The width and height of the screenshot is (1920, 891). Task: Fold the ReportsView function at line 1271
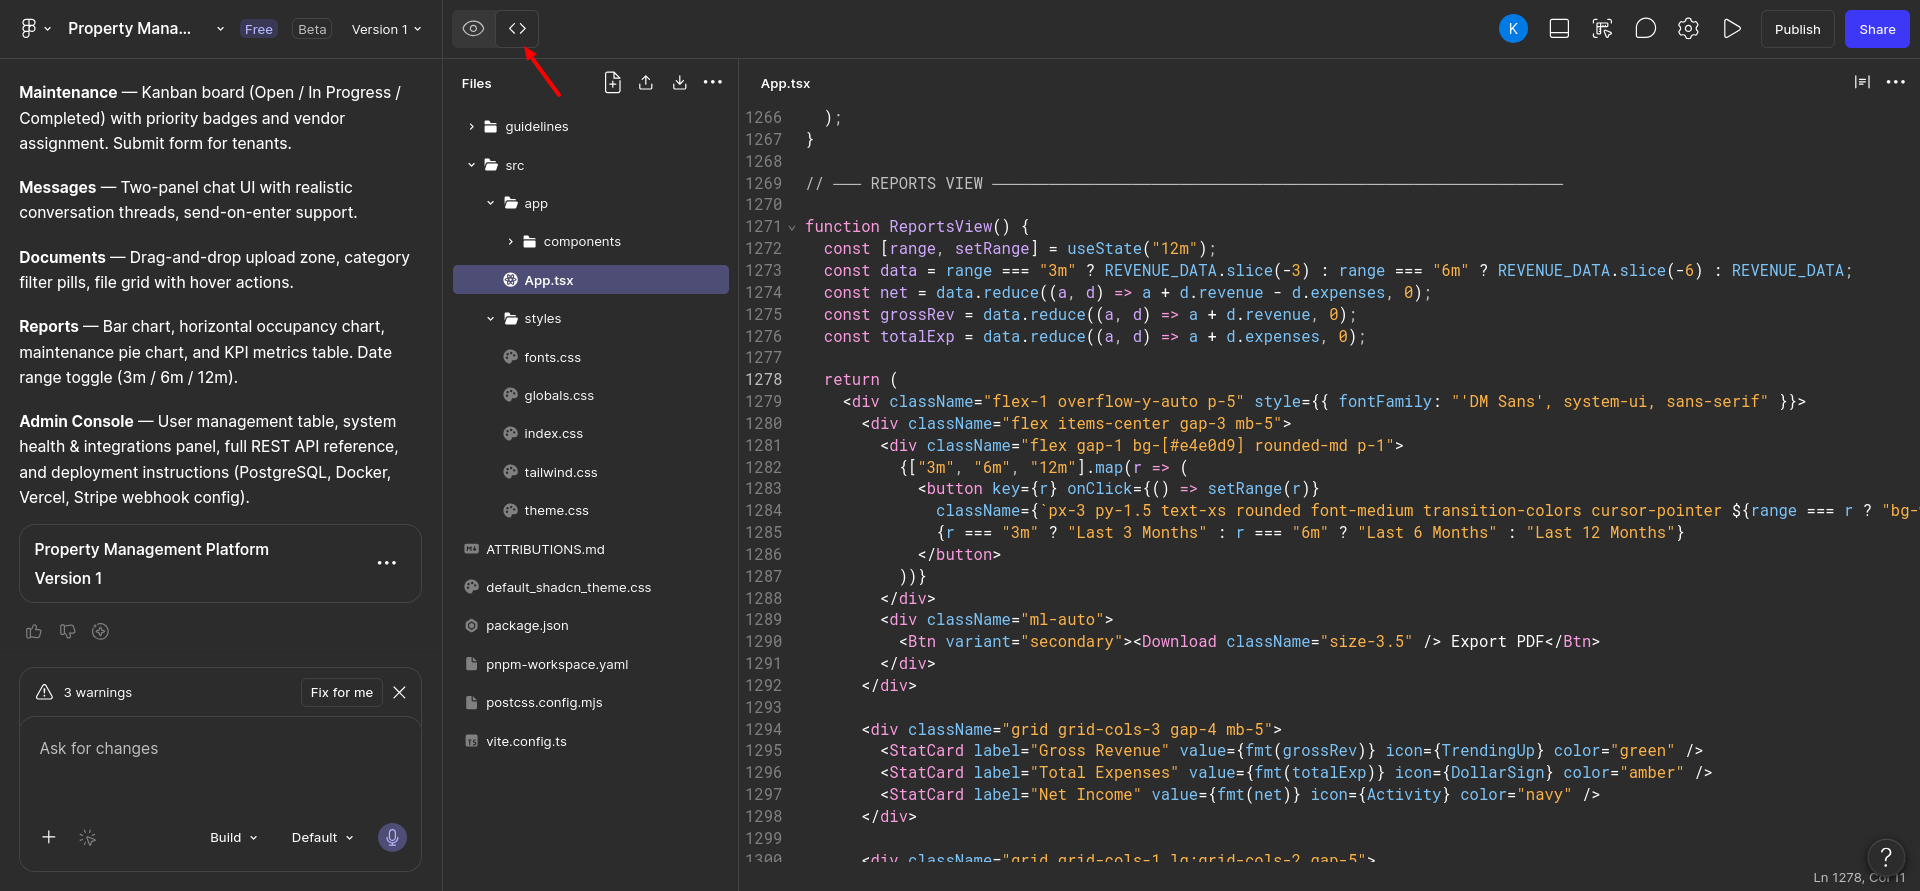point(792,227)
